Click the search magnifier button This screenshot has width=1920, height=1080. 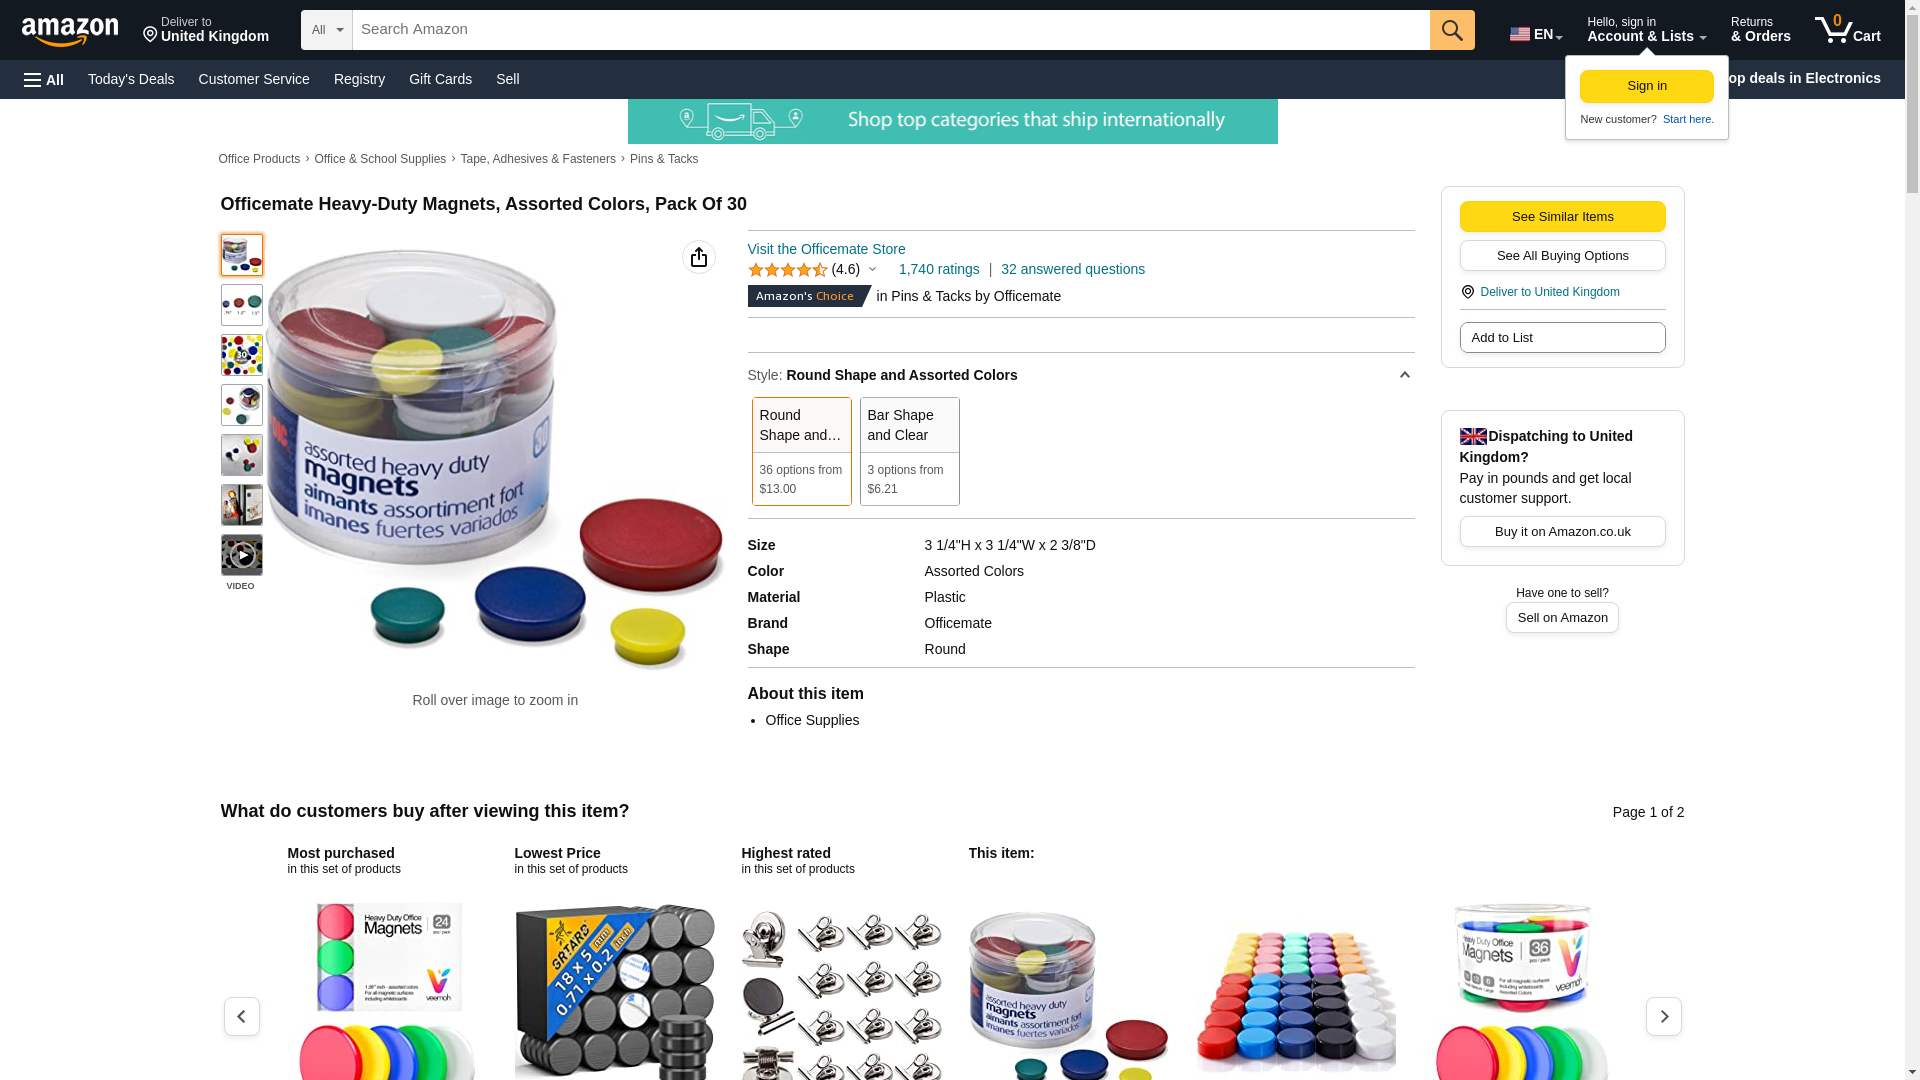click(x=1452, y=30)
